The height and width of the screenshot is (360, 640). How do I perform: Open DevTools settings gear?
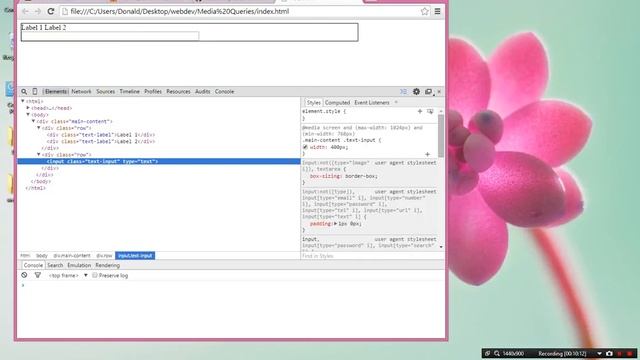pyautogui.click(x=416, y=91)
